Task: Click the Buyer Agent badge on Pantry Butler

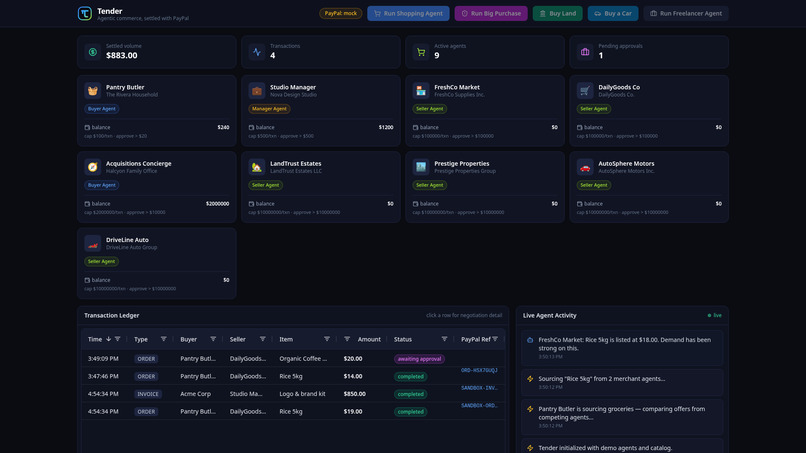Action: tap(102, 109)
